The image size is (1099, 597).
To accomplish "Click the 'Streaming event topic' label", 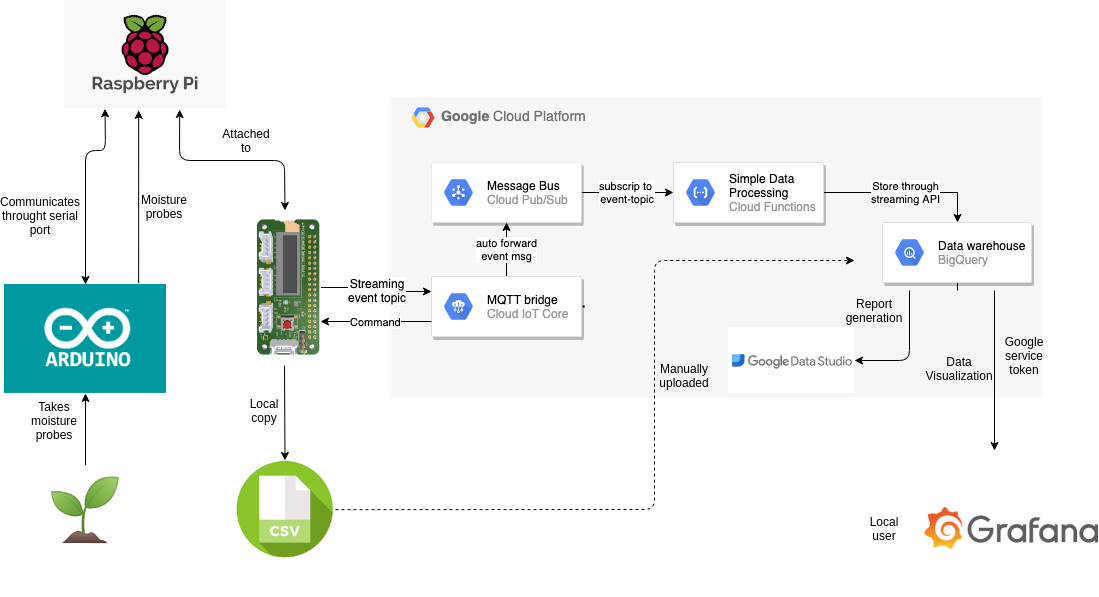I will tap(377, 290).
